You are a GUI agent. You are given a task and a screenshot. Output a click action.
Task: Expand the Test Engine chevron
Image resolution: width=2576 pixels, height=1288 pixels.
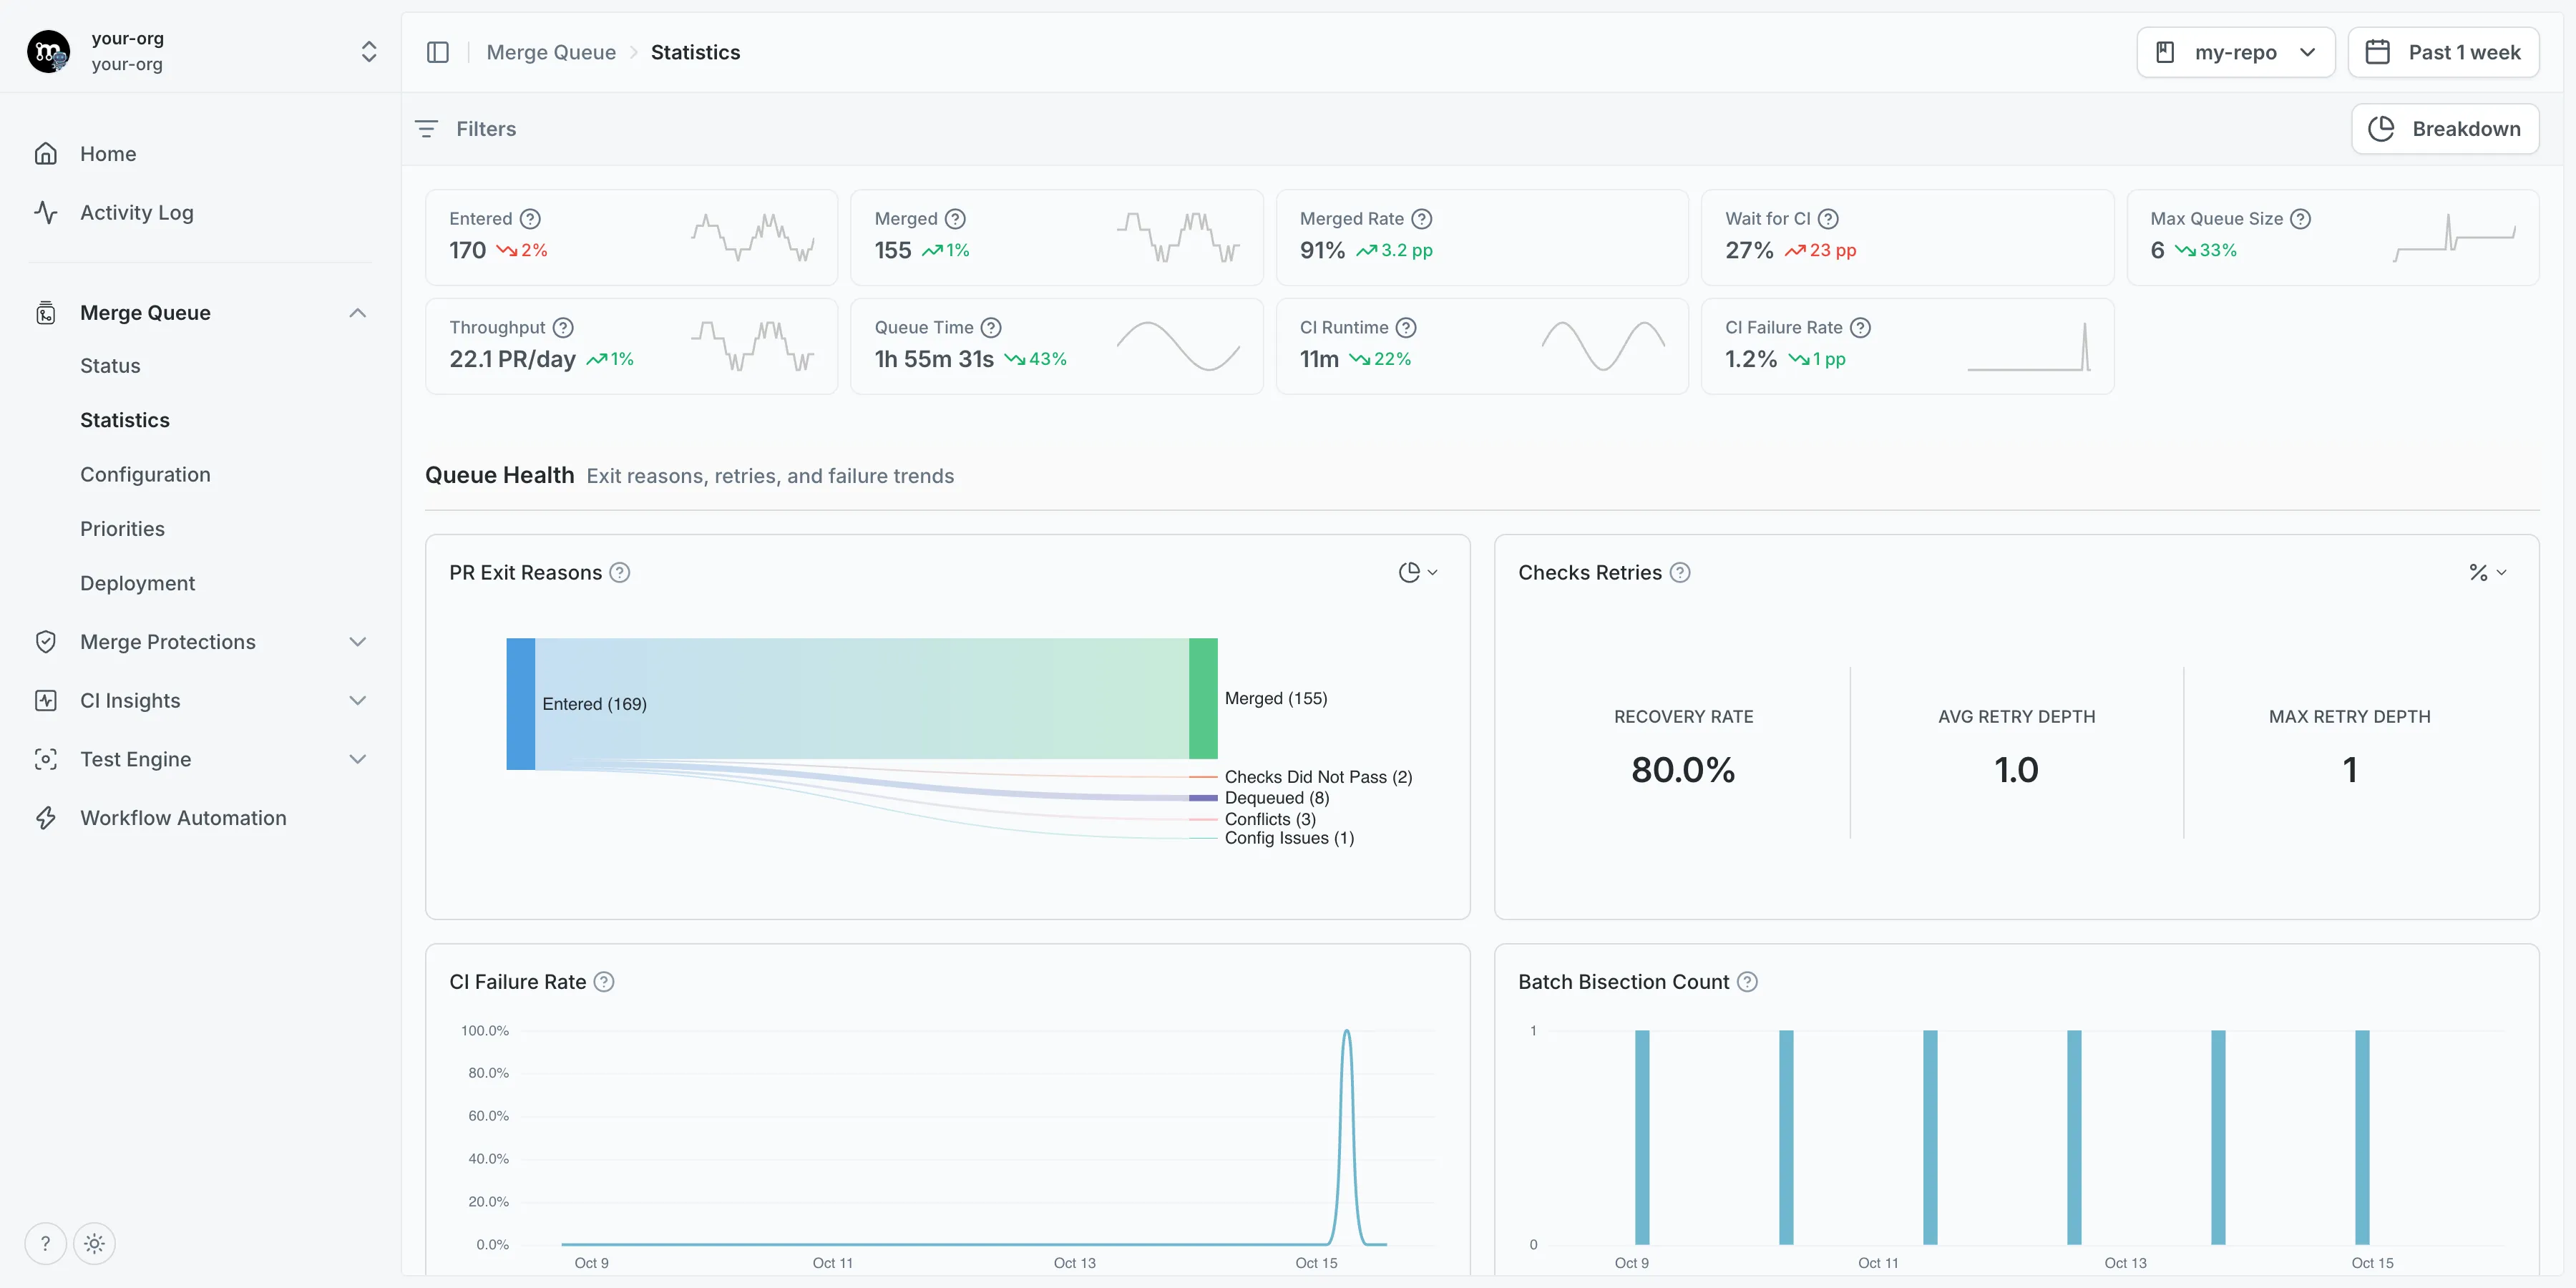point(358,759)
